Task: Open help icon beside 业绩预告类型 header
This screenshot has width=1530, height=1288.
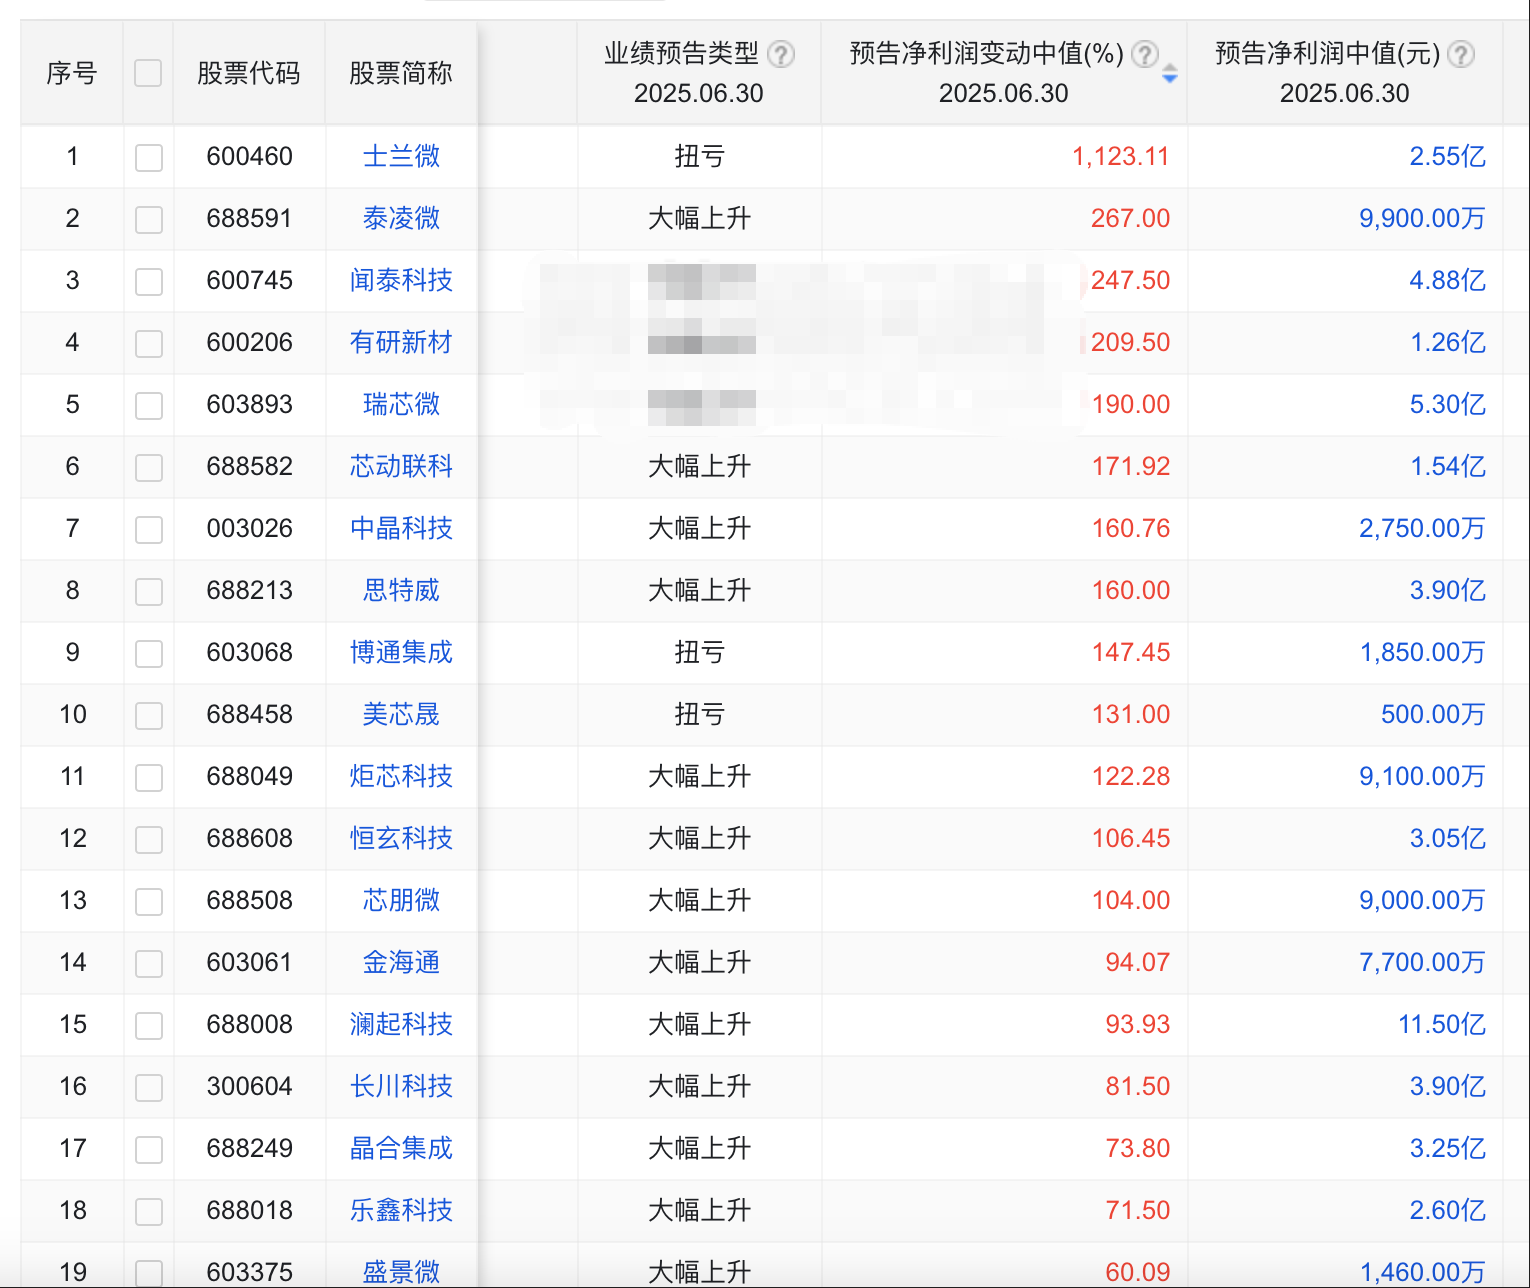Action: [781, 54]
